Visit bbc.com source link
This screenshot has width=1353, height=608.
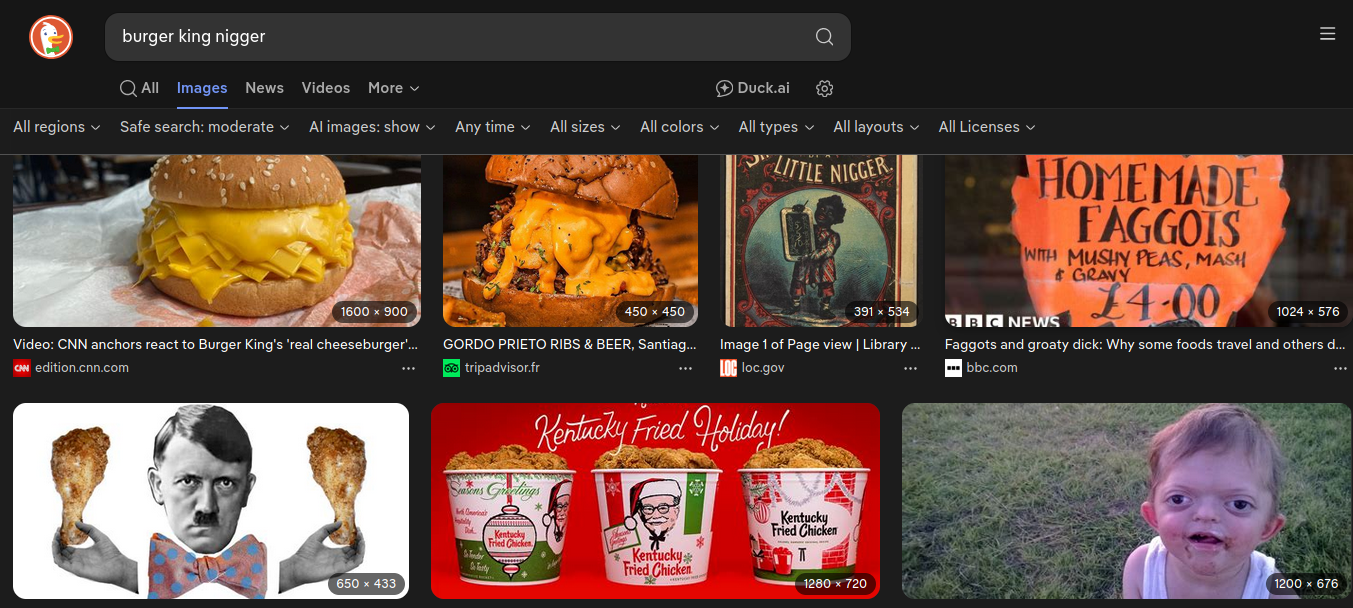pos(992,368)
